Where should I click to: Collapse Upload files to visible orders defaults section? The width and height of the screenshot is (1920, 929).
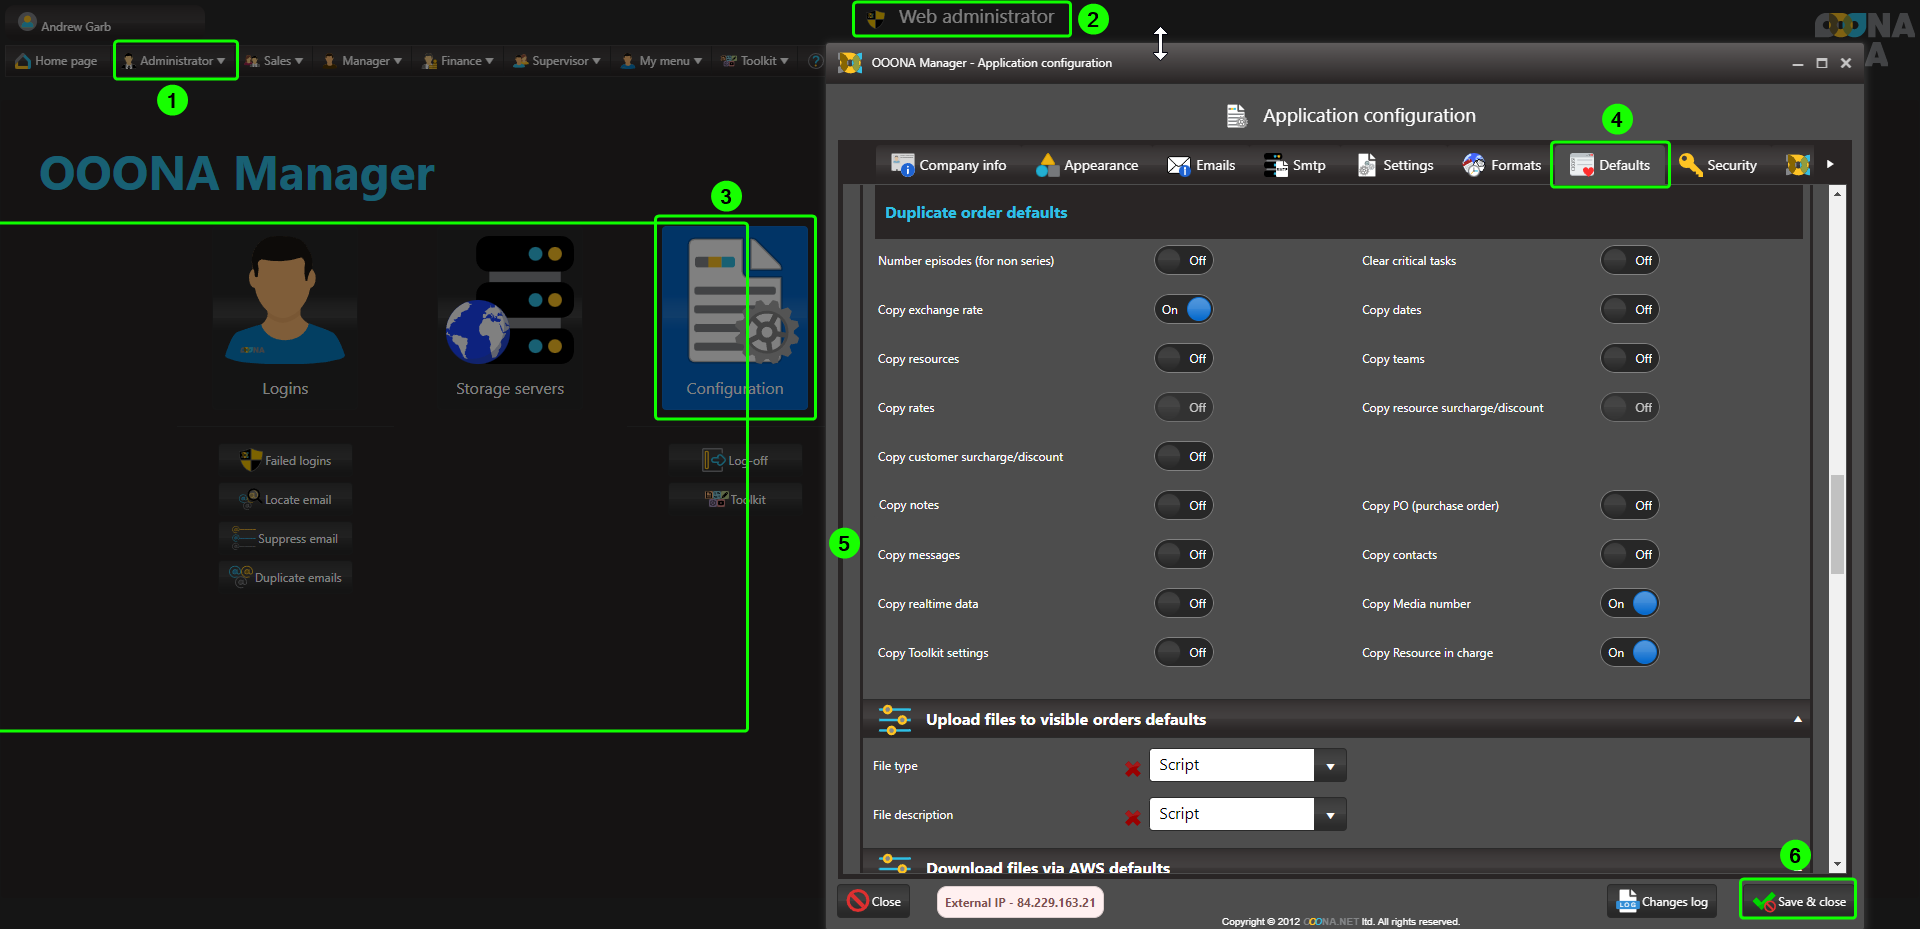pyautogui.click(x=1797, y=720)
